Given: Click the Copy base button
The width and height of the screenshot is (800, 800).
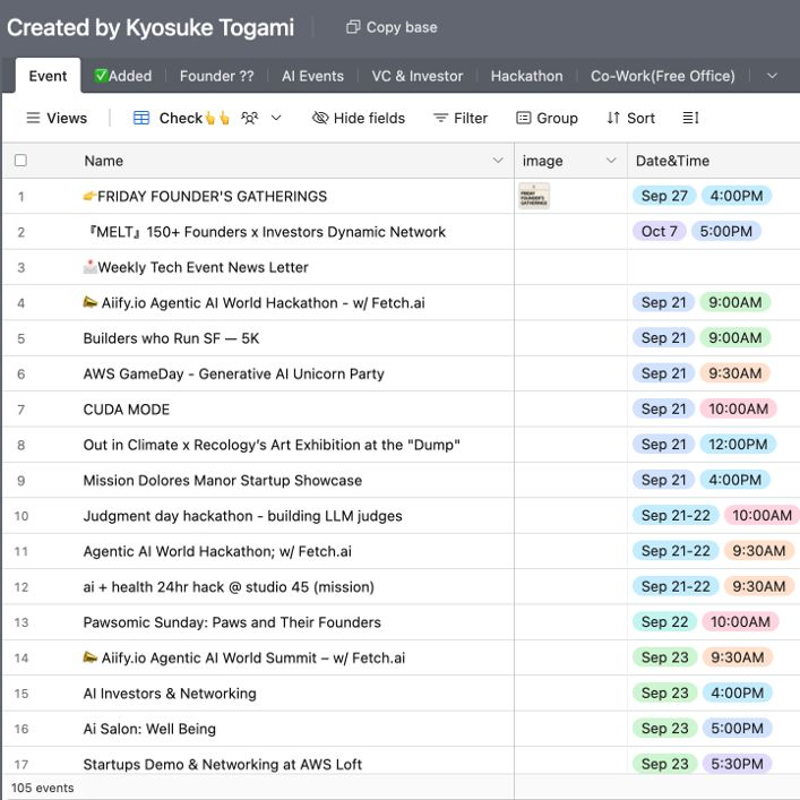Looking at the screenshot, I should [391, 28].
